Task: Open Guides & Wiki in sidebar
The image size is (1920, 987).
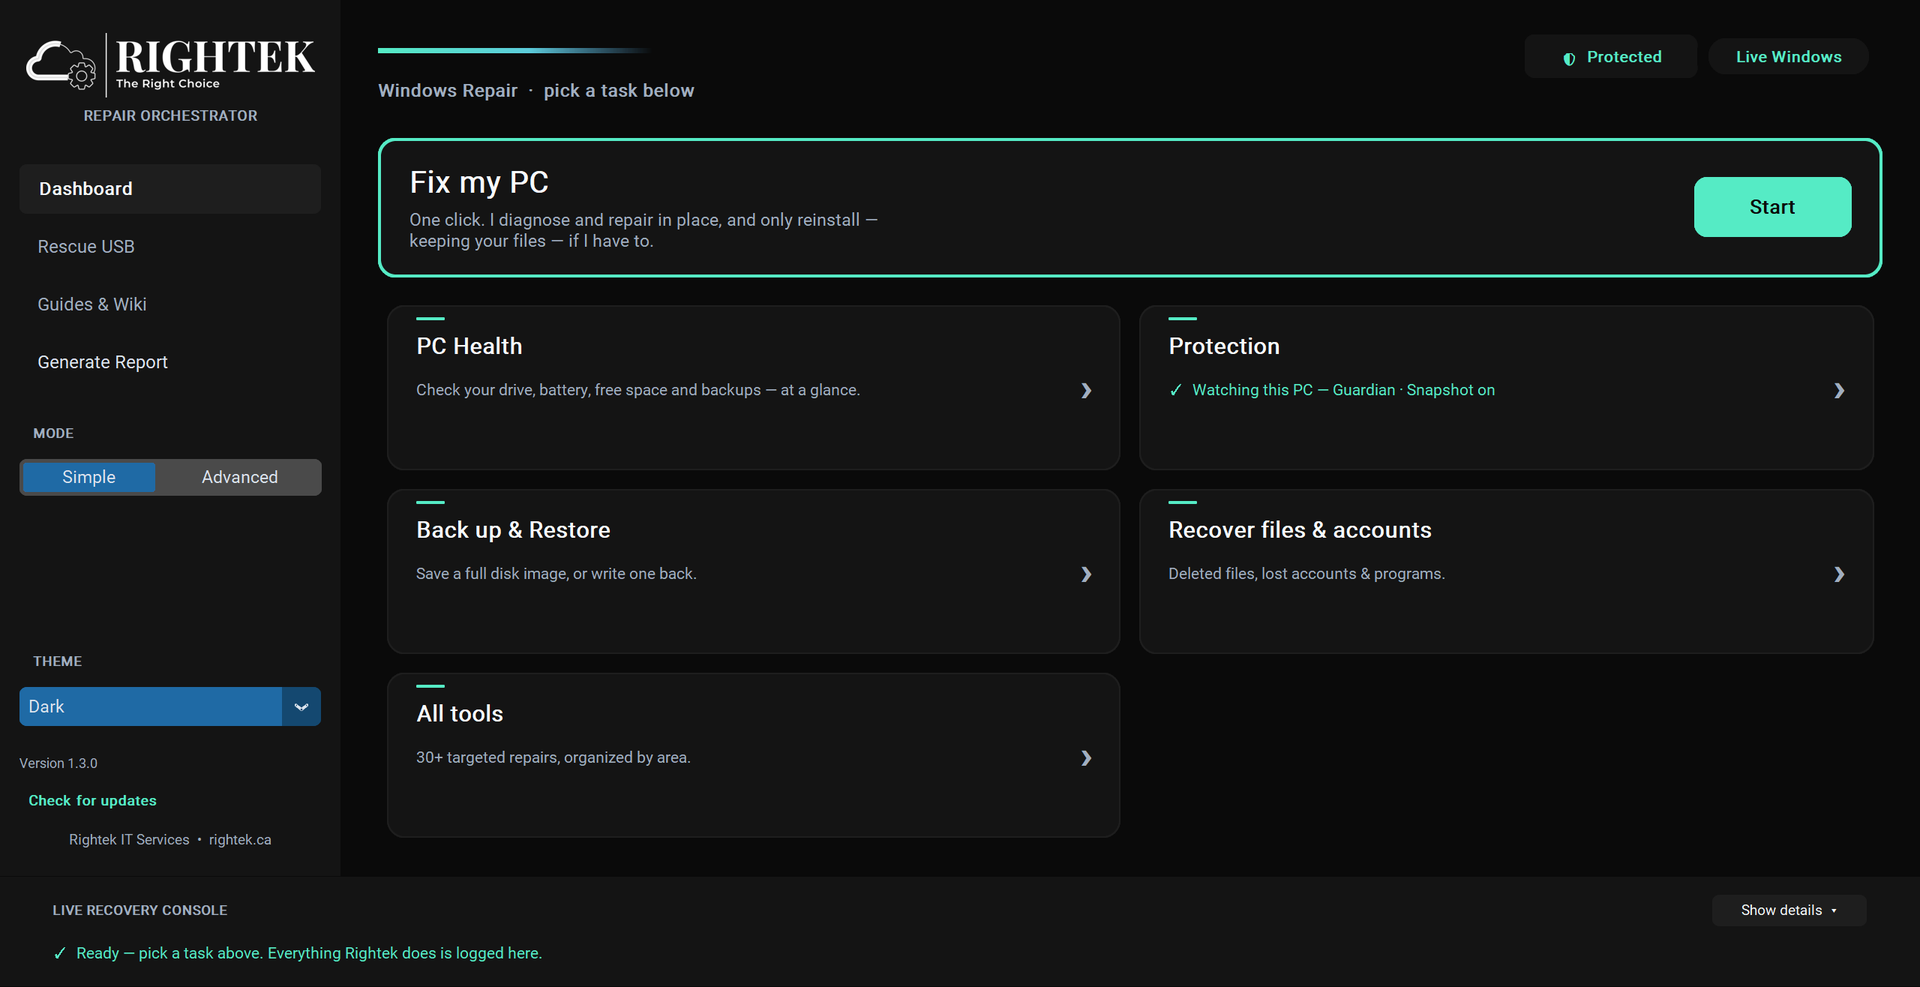Action: pyautogui.click(x=170, y=304)
